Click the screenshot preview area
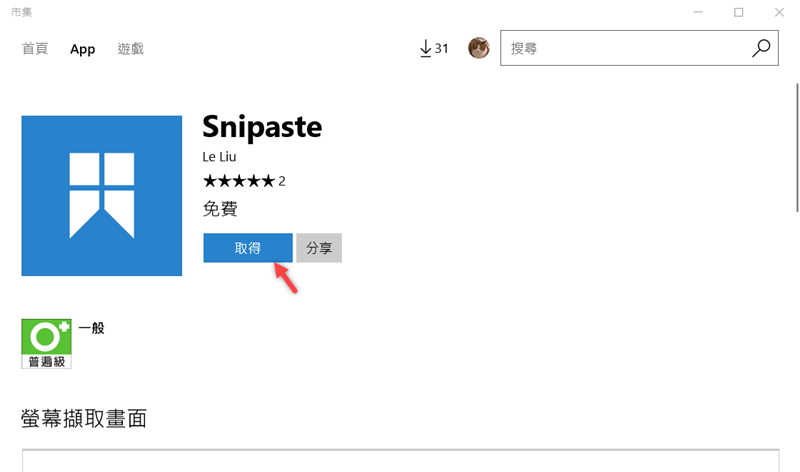This screenshot has width=800, height=472. point(400,461)
